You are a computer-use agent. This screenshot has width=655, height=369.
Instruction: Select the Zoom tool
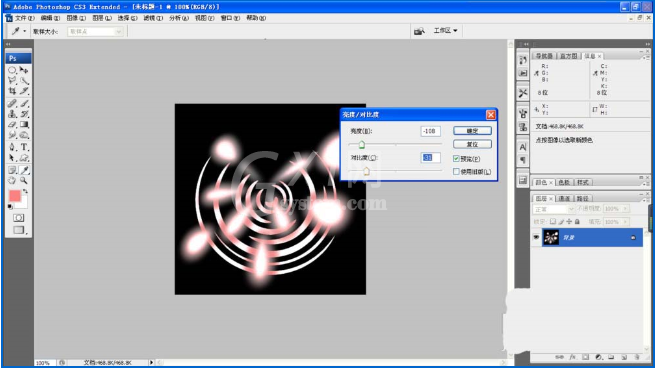click(x=24, y=181)
